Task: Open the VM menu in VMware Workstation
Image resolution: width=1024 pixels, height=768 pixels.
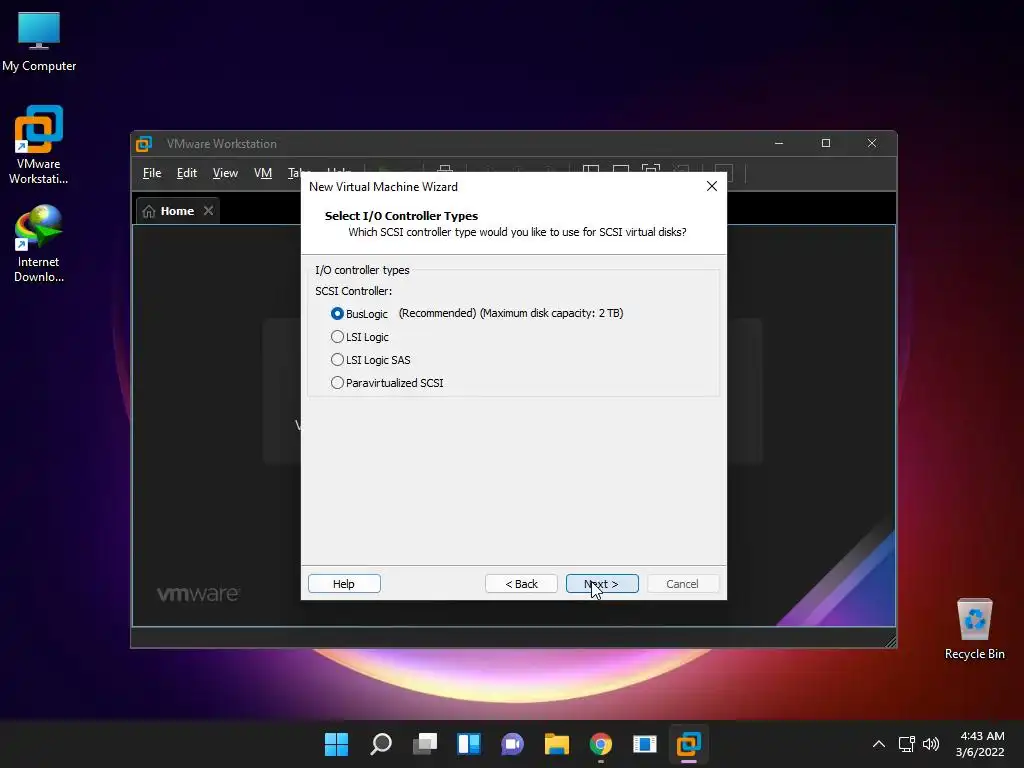Action: (263, 173)
